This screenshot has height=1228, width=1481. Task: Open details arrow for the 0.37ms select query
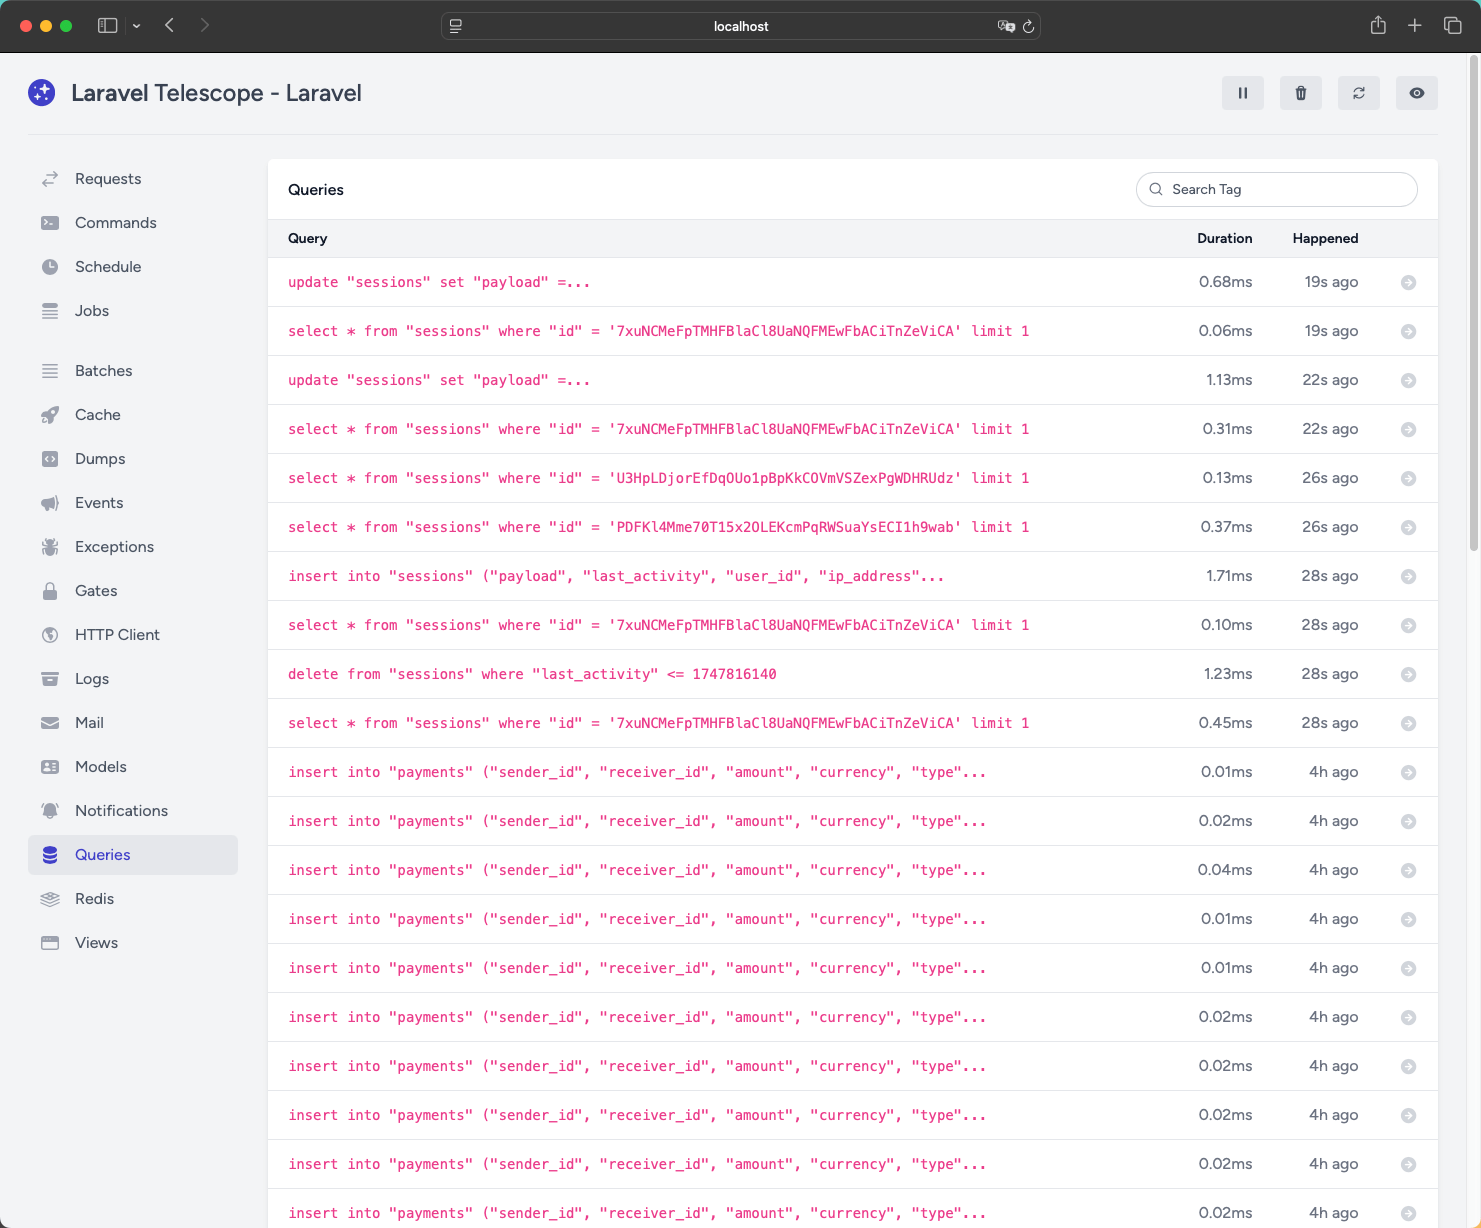1408,528
